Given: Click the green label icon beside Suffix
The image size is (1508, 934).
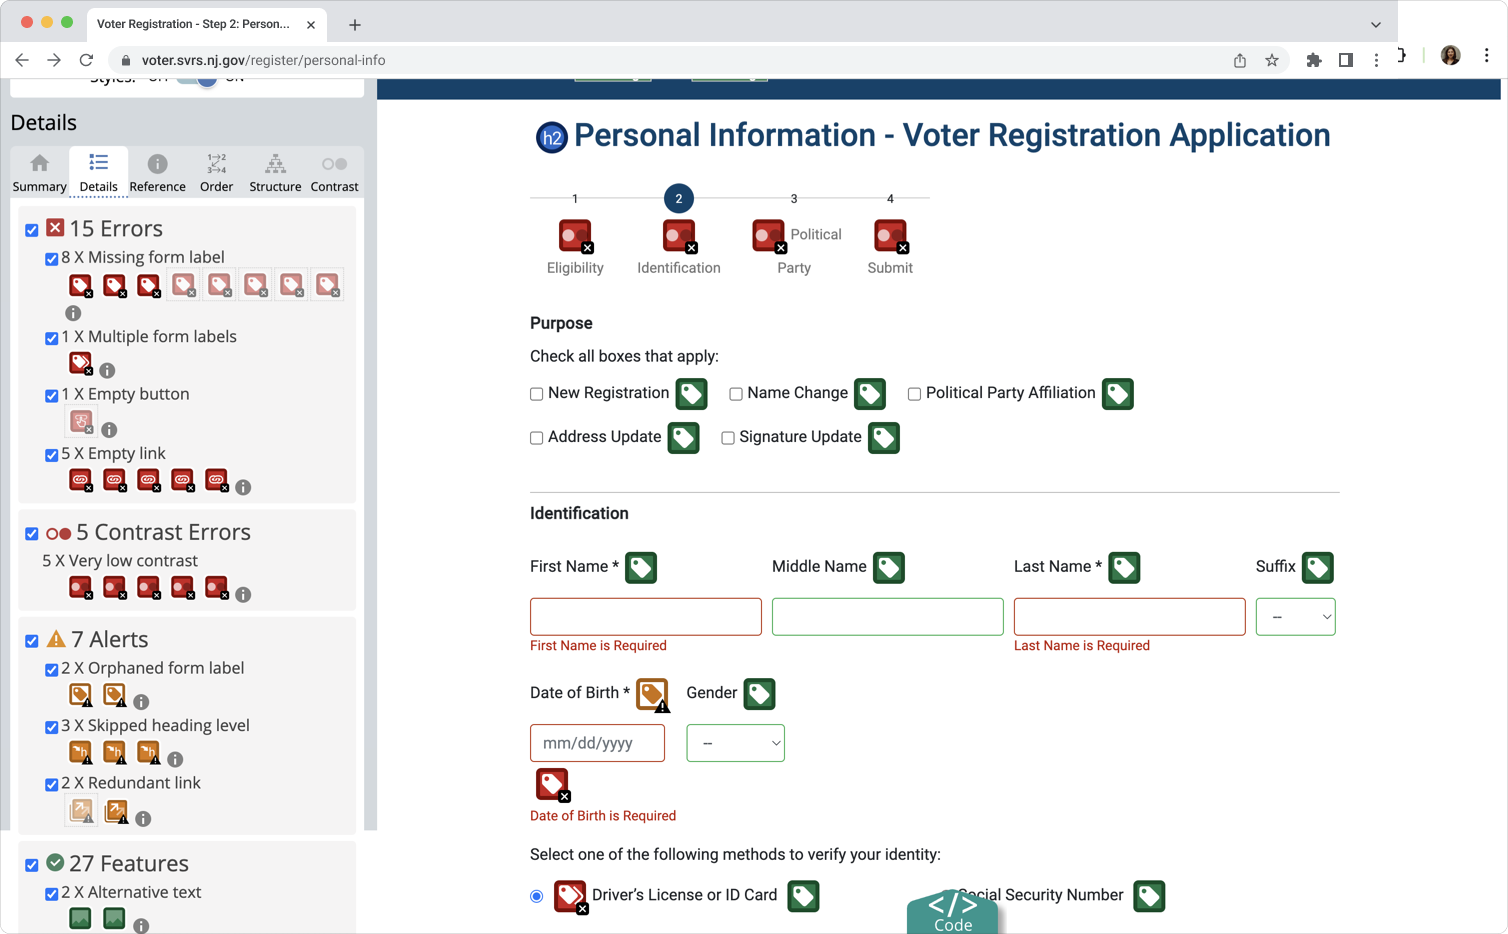Looking at the screenshot, I should click(1317, 568).
